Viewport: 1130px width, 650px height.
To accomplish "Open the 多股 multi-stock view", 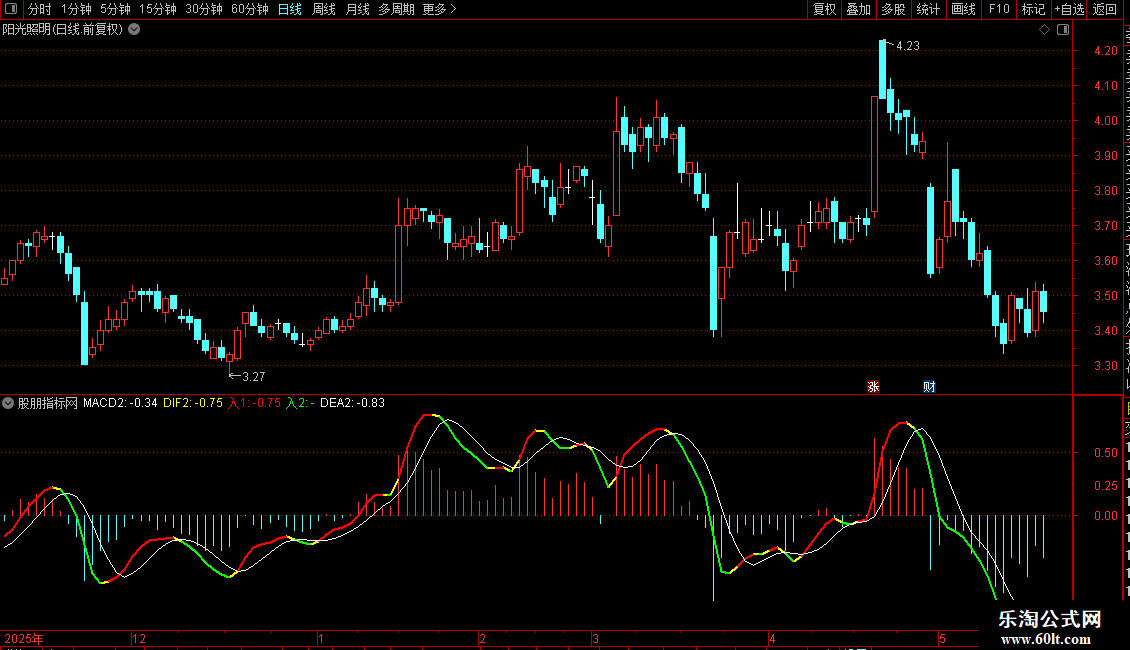I will click(893, 9).
